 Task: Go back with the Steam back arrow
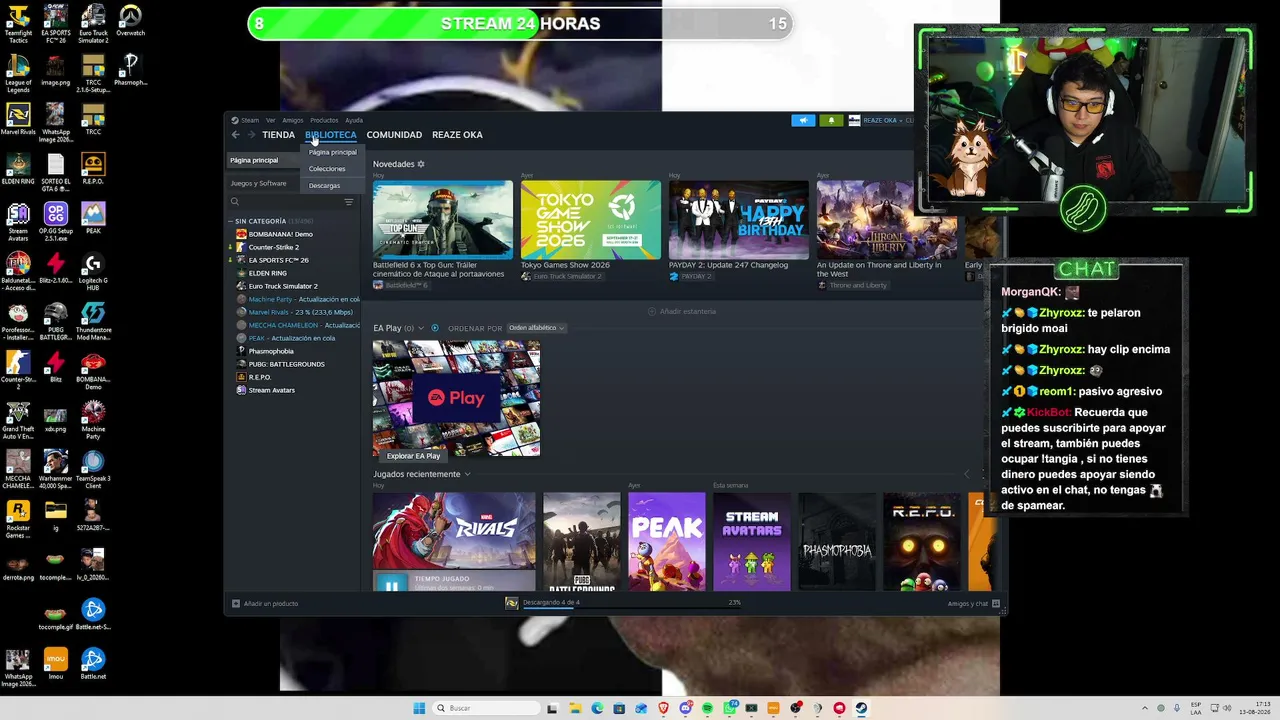(236, 135)
